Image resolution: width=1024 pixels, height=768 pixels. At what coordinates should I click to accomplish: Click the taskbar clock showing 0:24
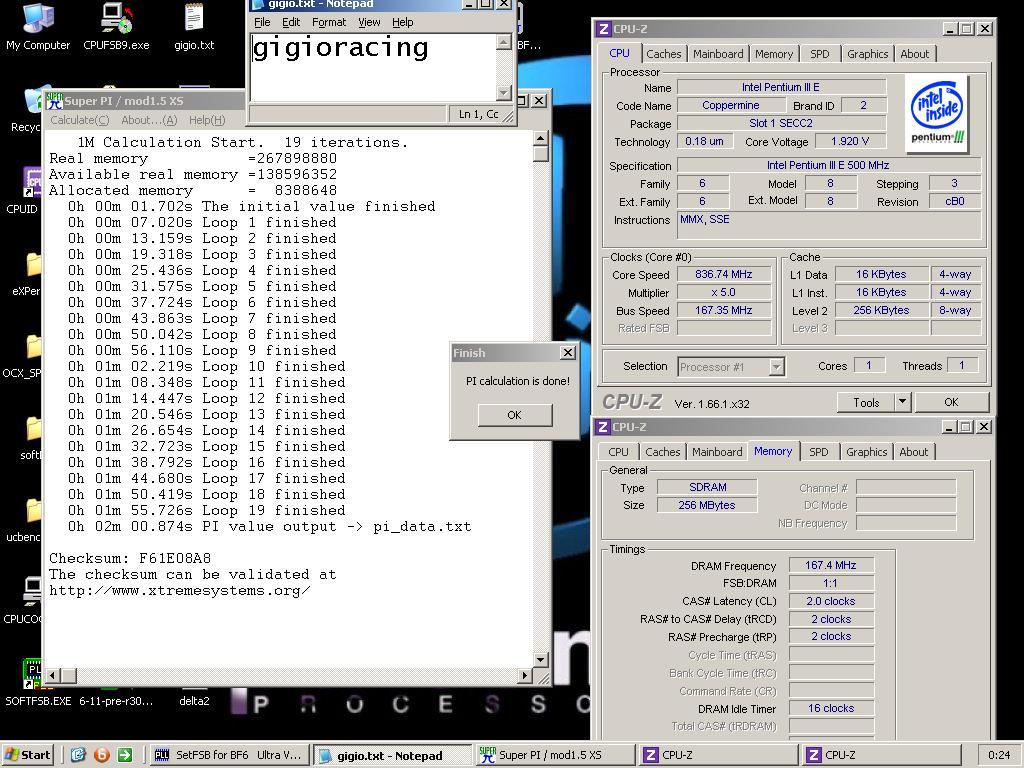coord(999,755)
